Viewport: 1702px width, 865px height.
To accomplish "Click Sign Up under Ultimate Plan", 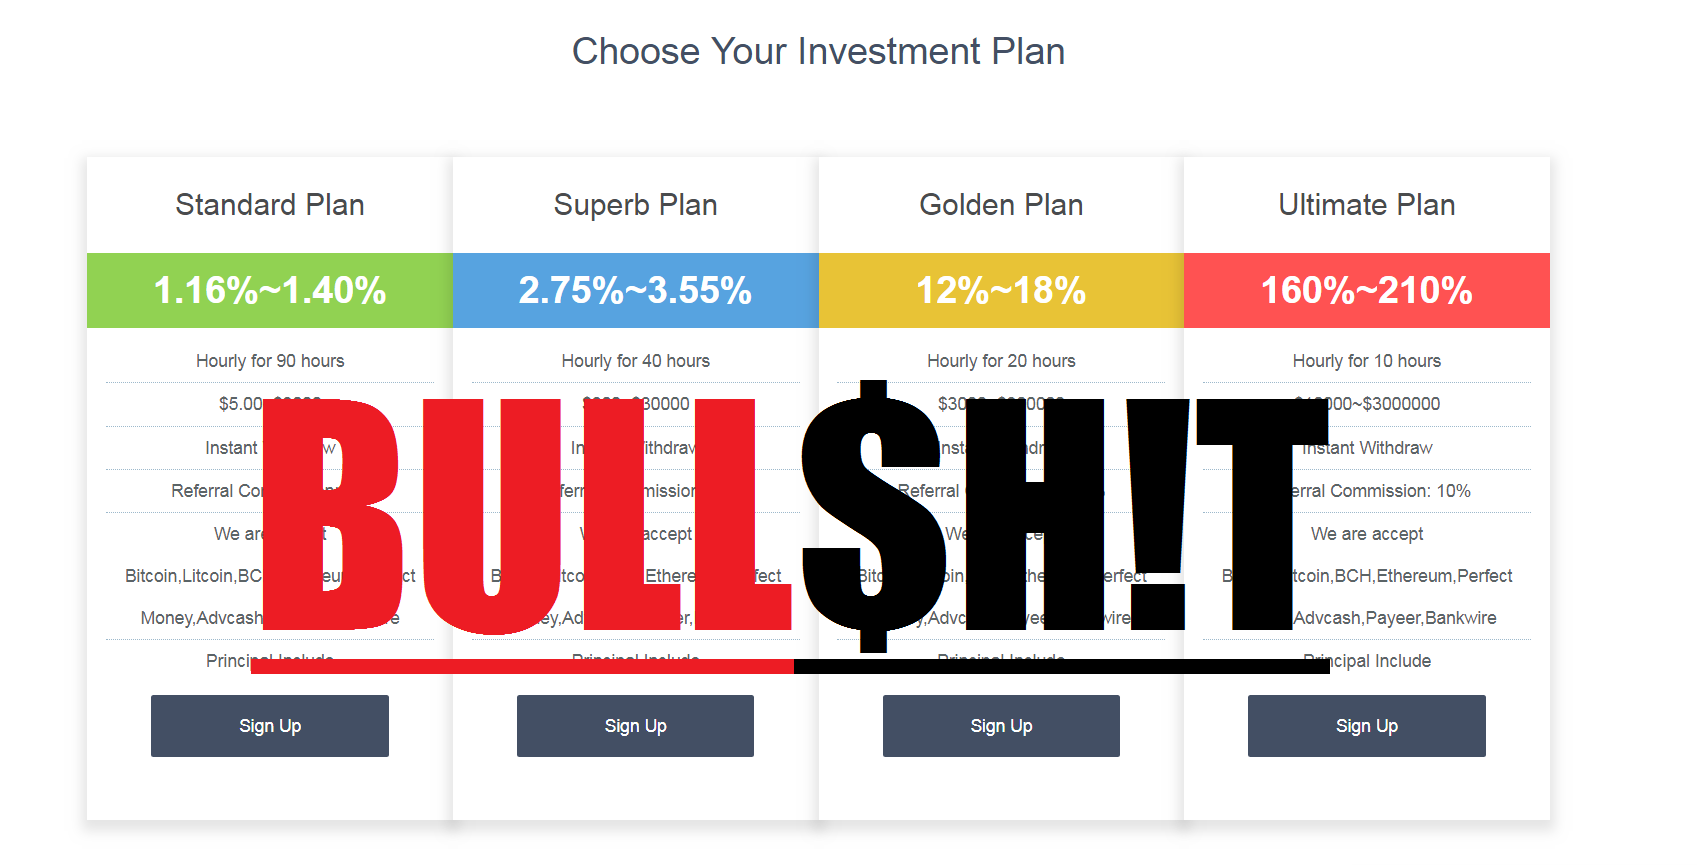I will click(x=1367, y=726).
